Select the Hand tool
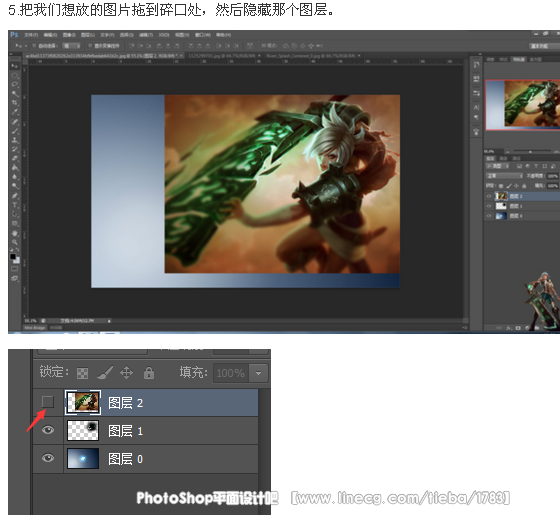 tap(14, 233)
